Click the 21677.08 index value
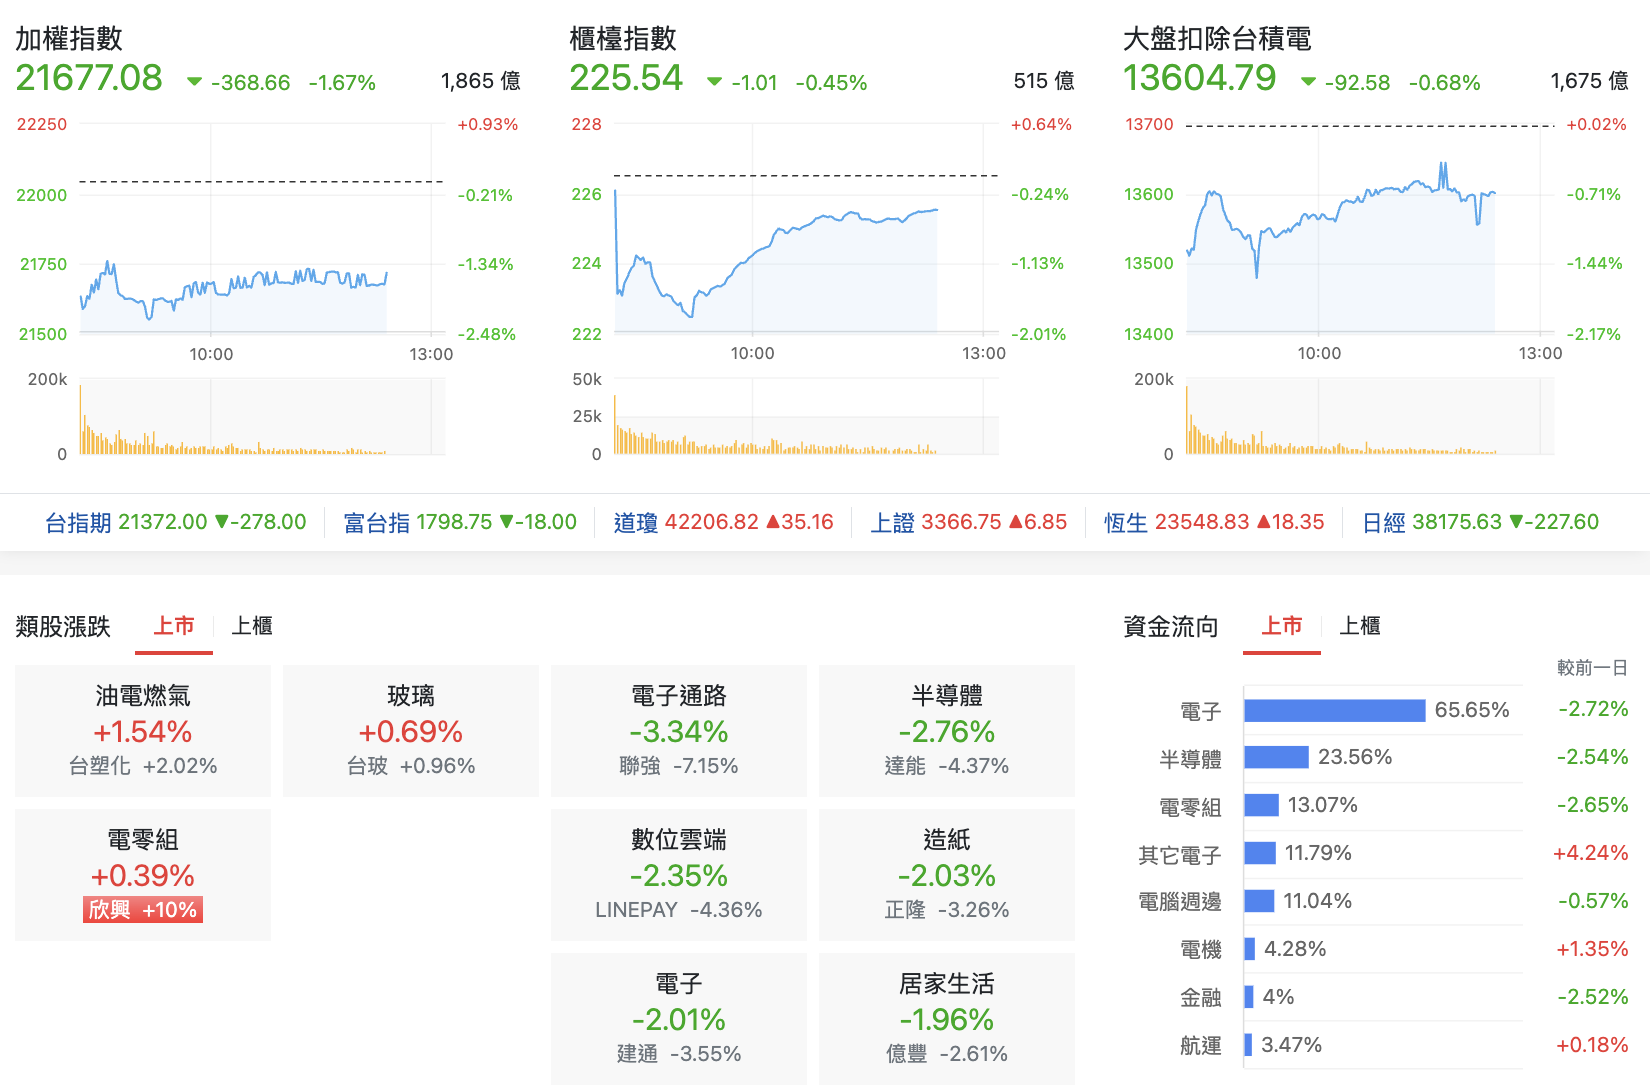The image size is (1650, 1092). pyautogui.click(x=89, y=78)
